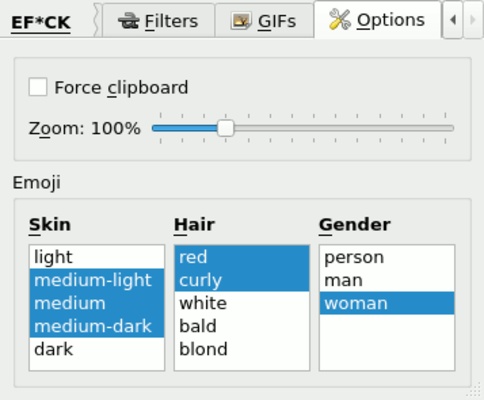Image resolution: width=484 pixels, height=400 pixels.
Task: Click the Zoom: 100% label
Action: [85, 129]
